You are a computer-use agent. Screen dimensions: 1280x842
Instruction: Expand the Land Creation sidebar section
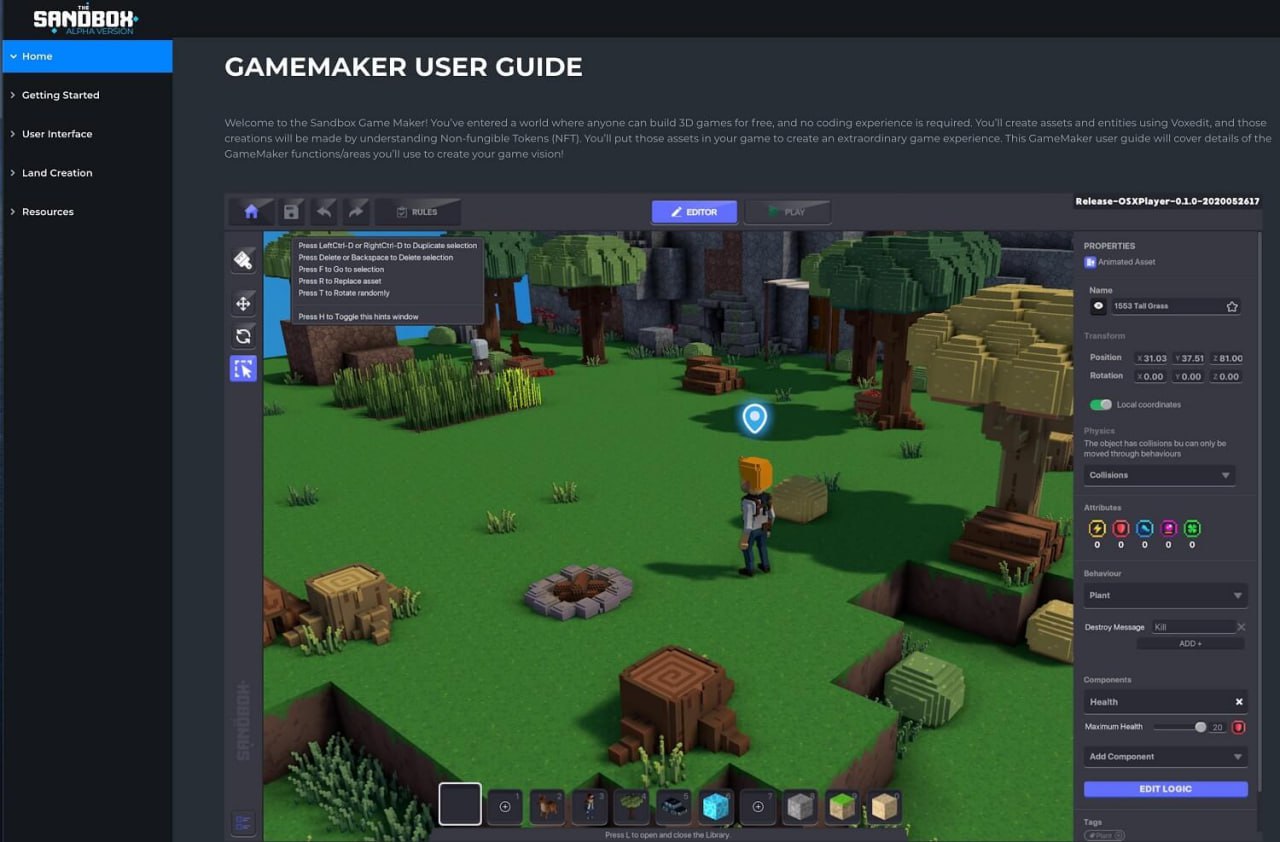pyautogui.click(x=86, y=173)
